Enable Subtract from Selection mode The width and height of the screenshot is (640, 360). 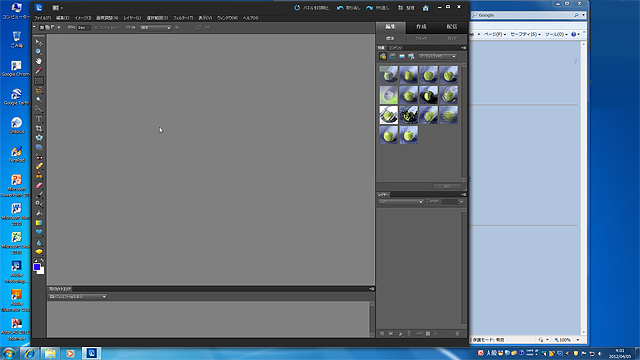[53, 27]
